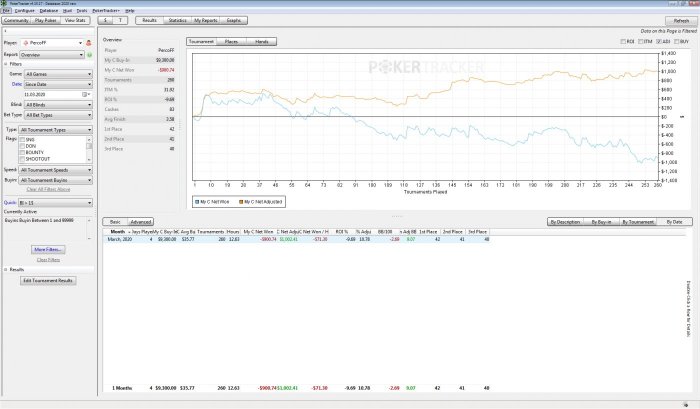This screenshot has width=700, height=409.
Task: Click the Clear All Filters Above link
Action: pyautogui.click(x=49, y=189)
